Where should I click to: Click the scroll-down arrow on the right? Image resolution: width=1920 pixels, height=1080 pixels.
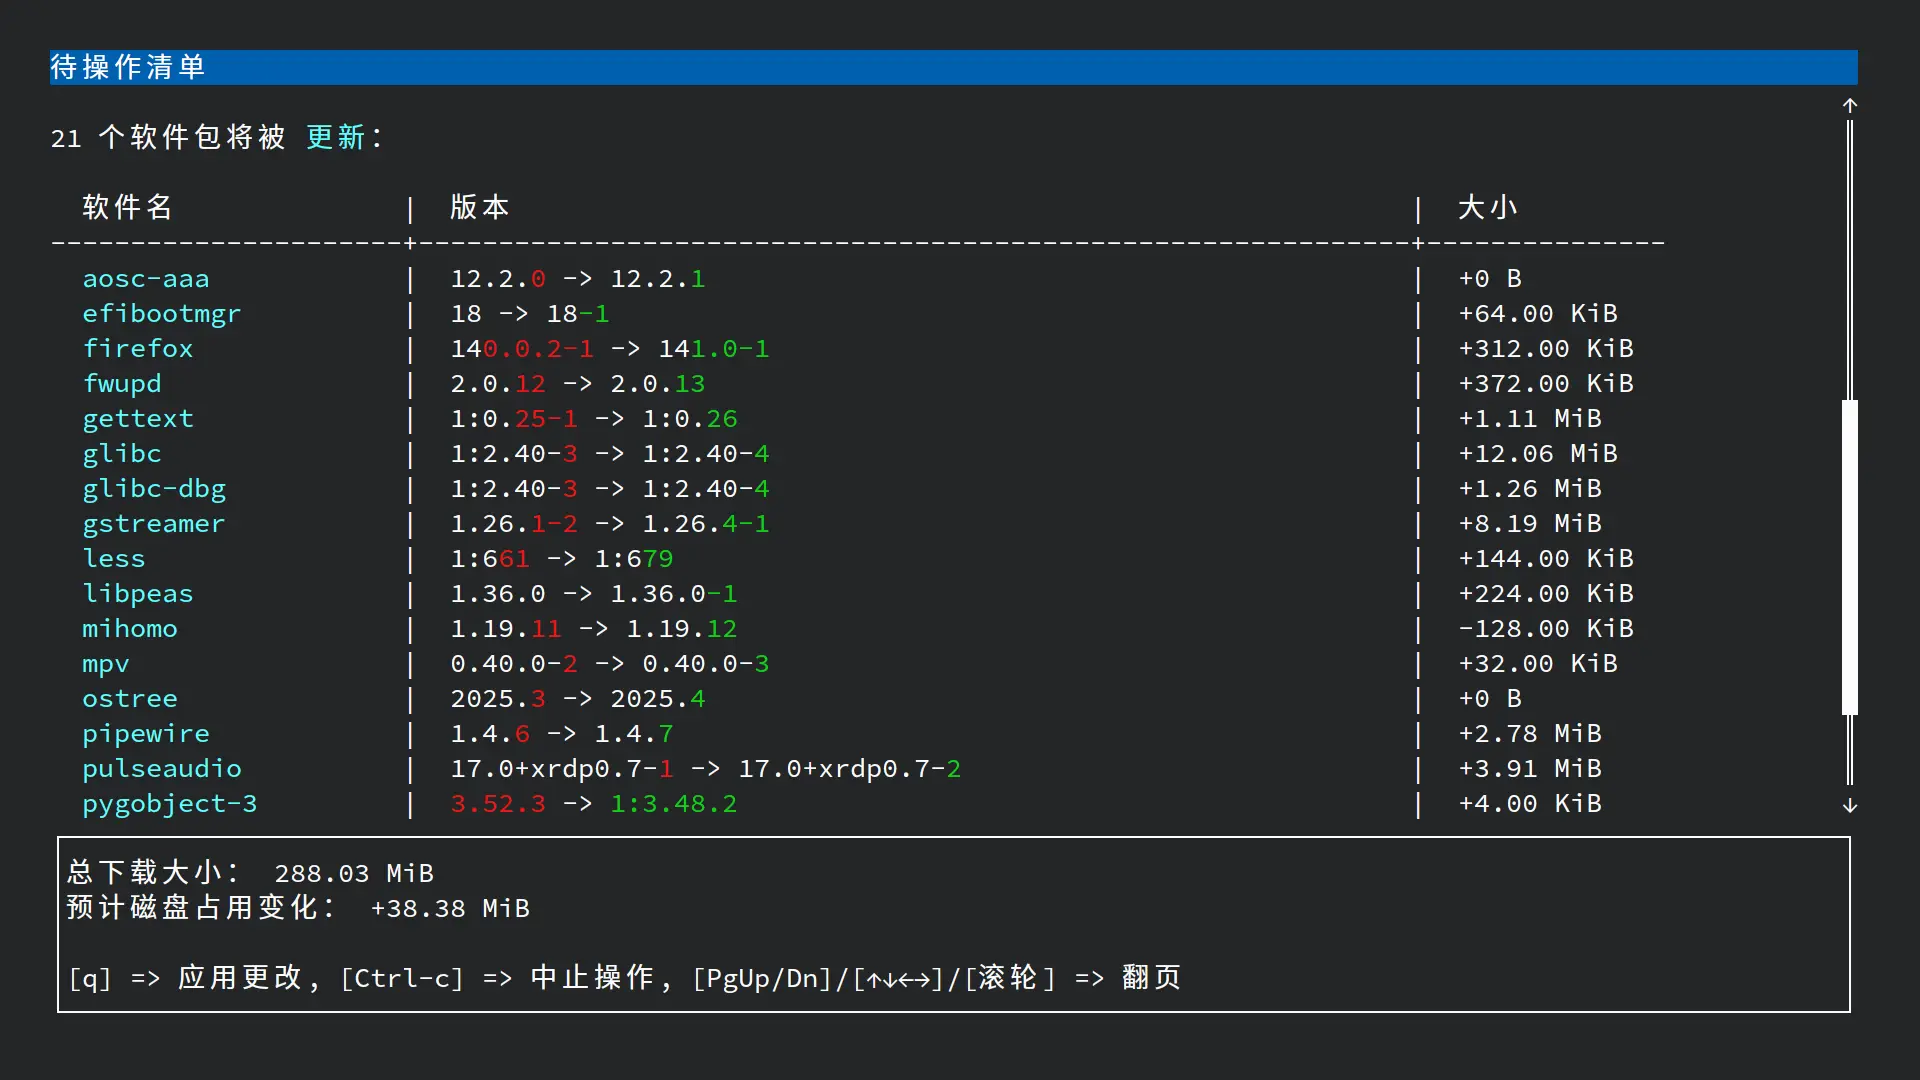click(x=1849, y=806)
